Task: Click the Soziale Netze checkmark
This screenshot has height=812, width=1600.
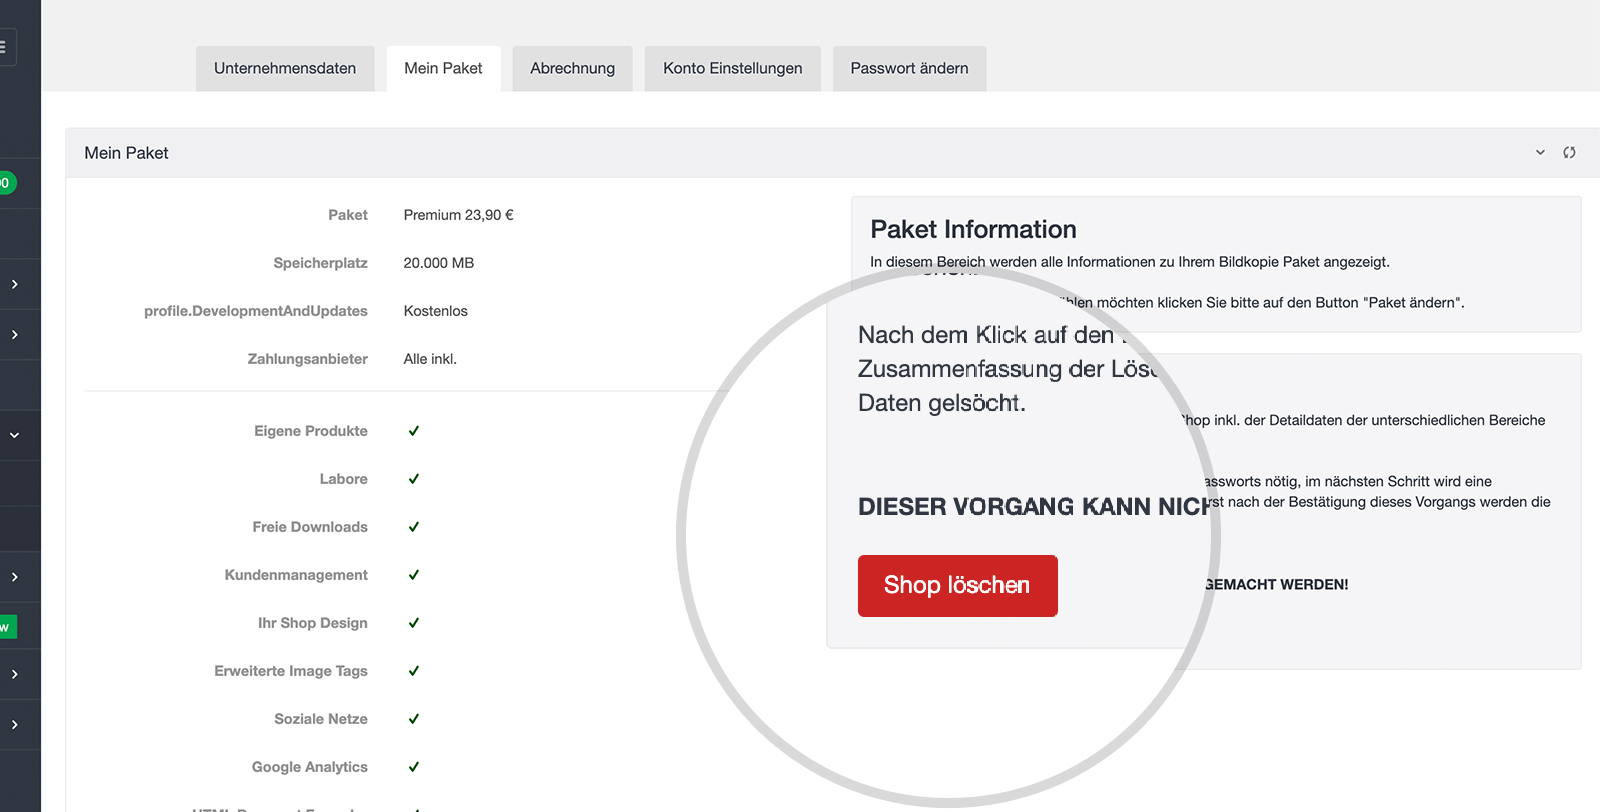Action: coord(413,719)
